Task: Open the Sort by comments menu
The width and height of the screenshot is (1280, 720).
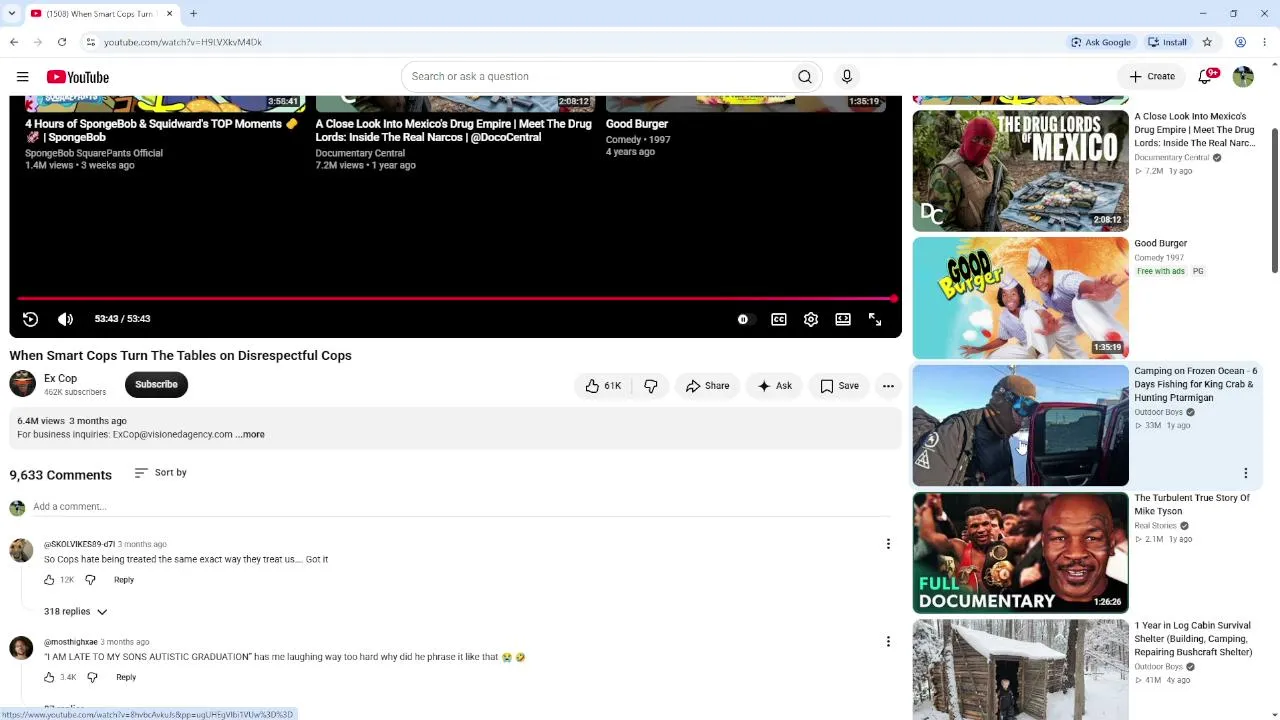Action: pyautogui.click(x=160, y=473)
